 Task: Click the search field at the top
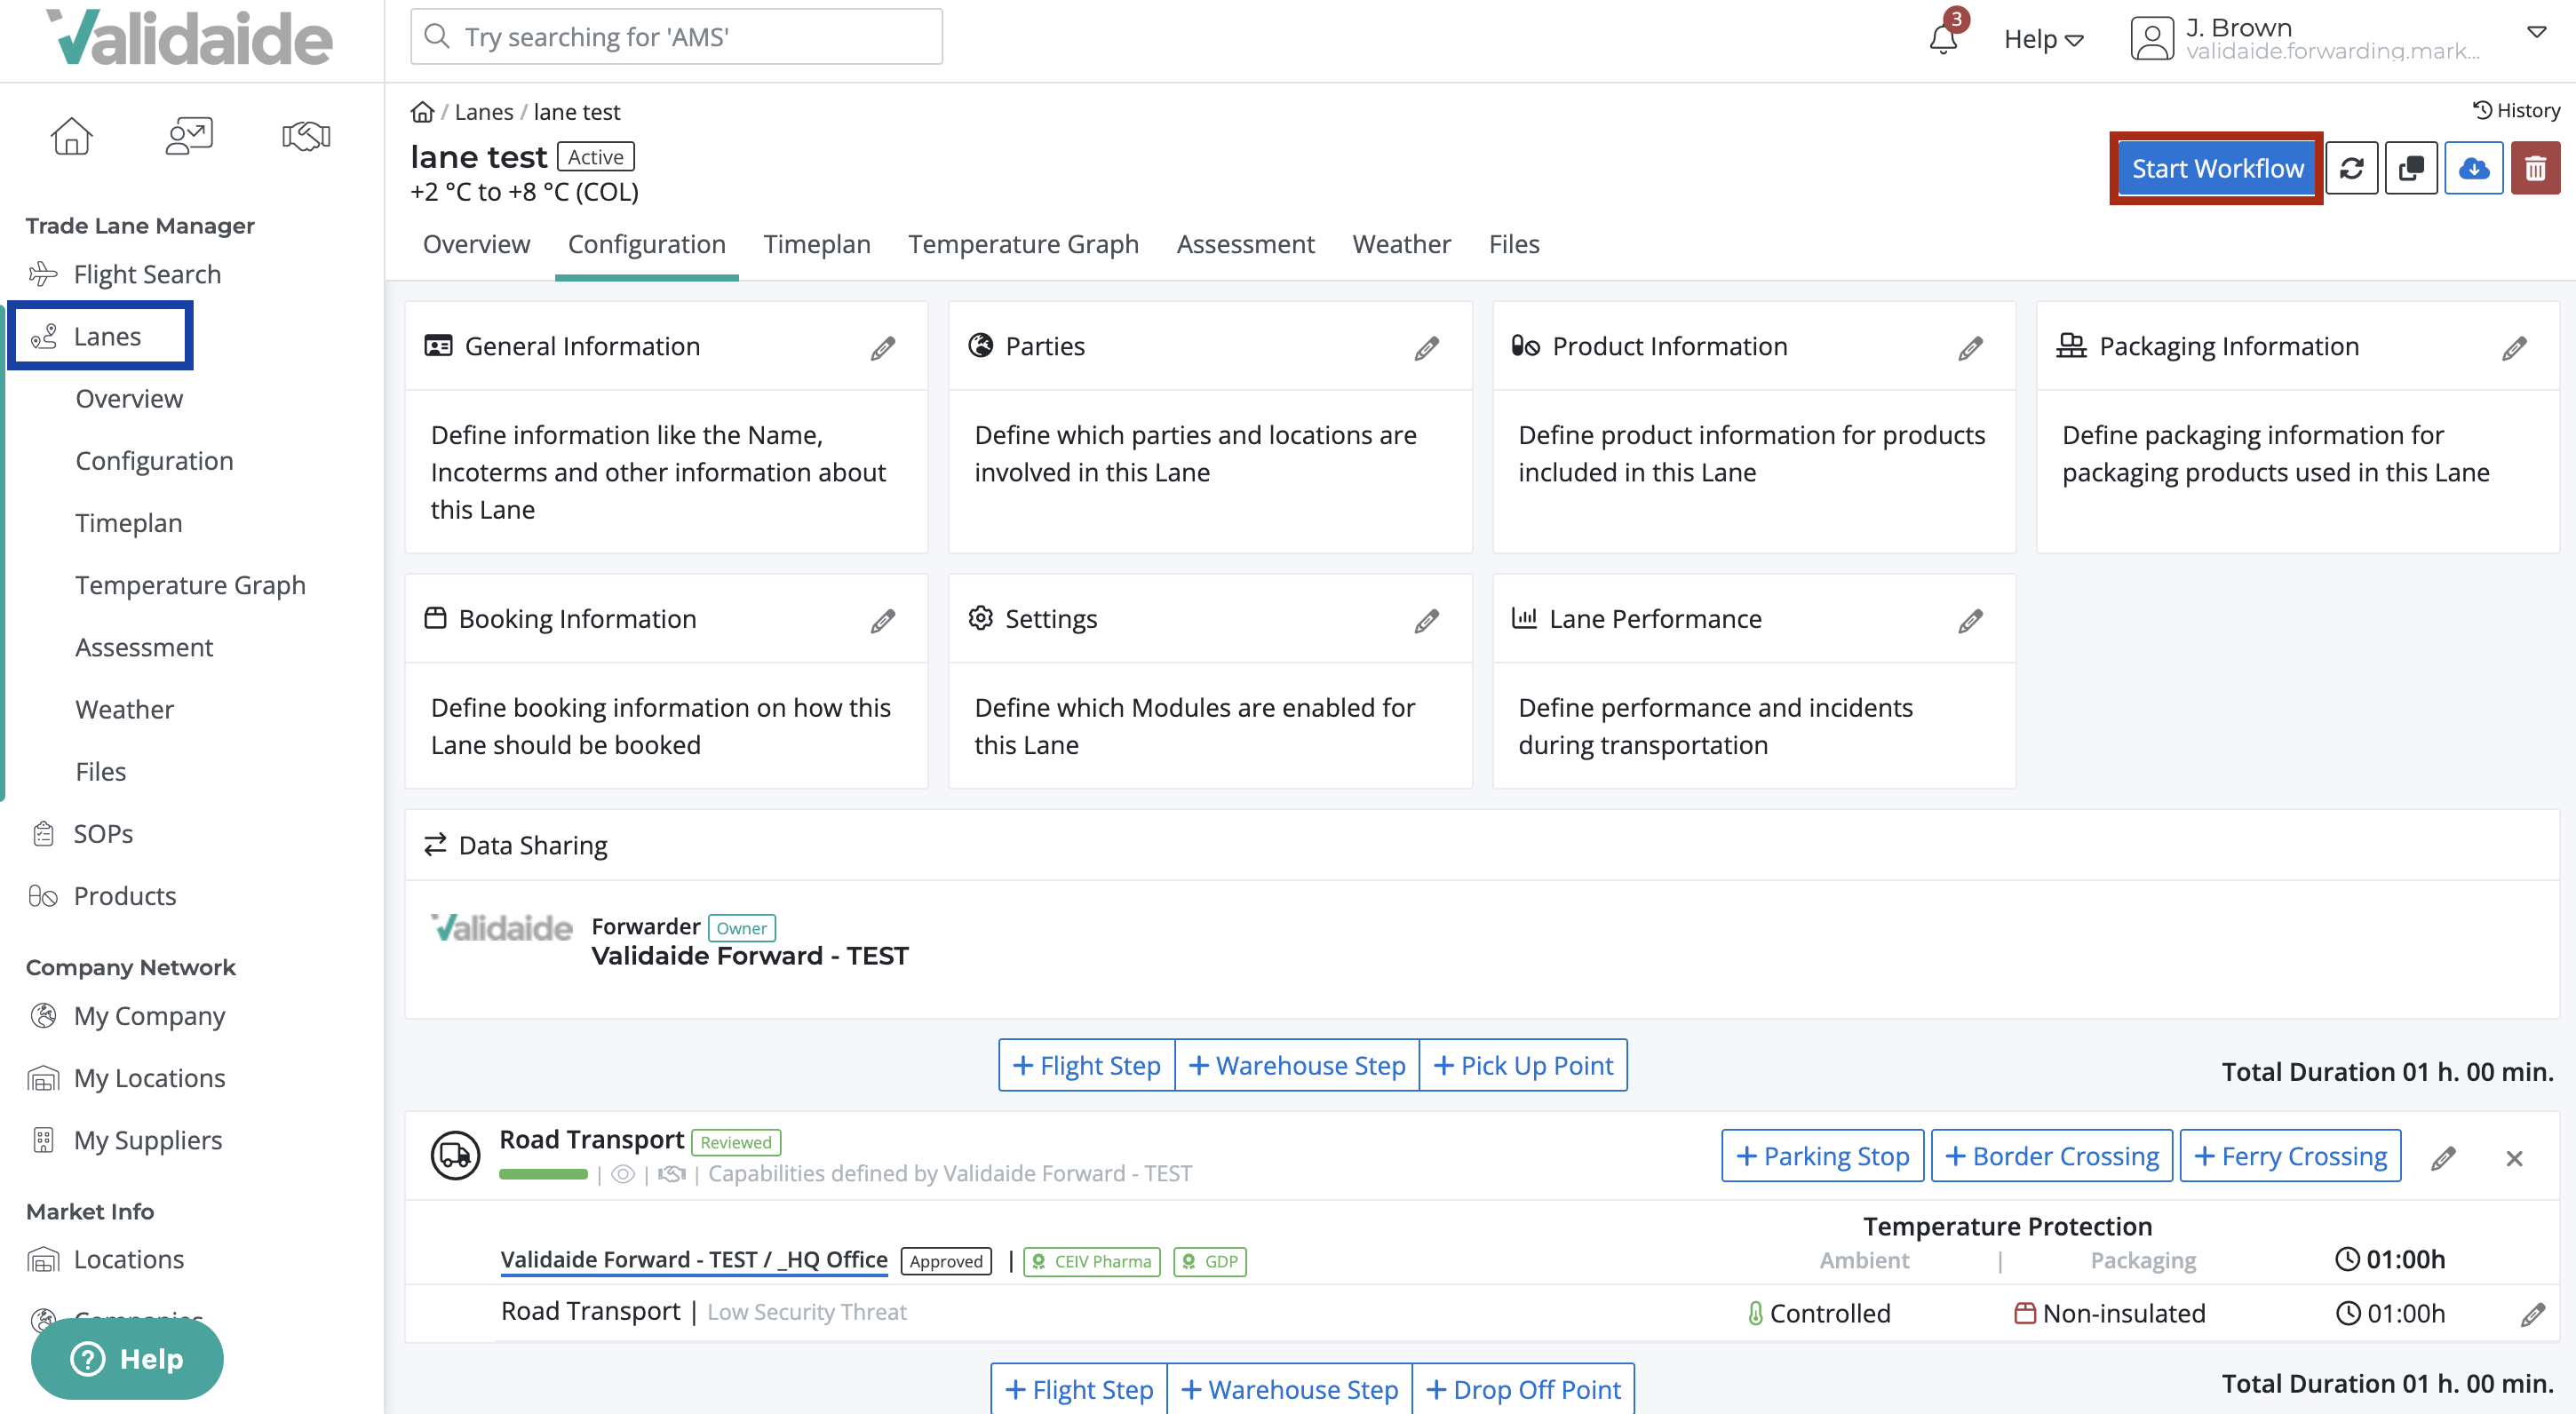[x=676, y=36]
